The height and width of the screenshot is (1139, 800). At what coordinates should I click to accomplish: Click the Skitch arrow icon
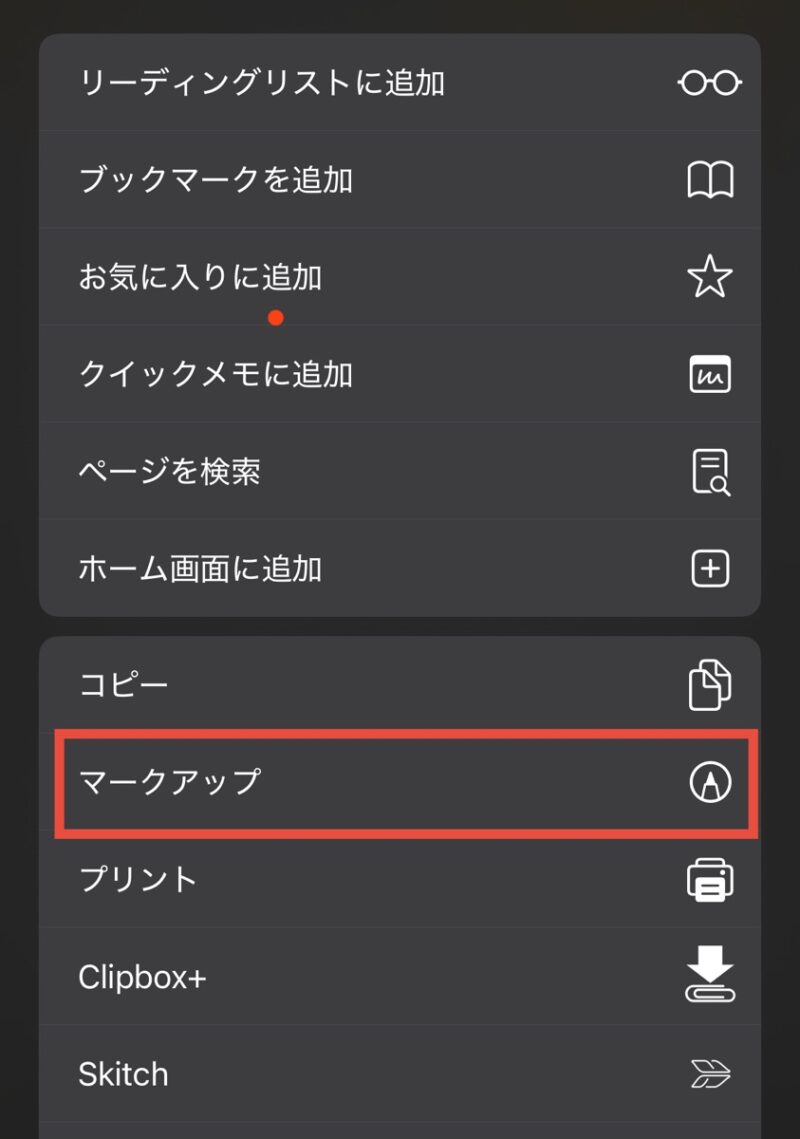pyautogui.click(x=710, y=1074)
